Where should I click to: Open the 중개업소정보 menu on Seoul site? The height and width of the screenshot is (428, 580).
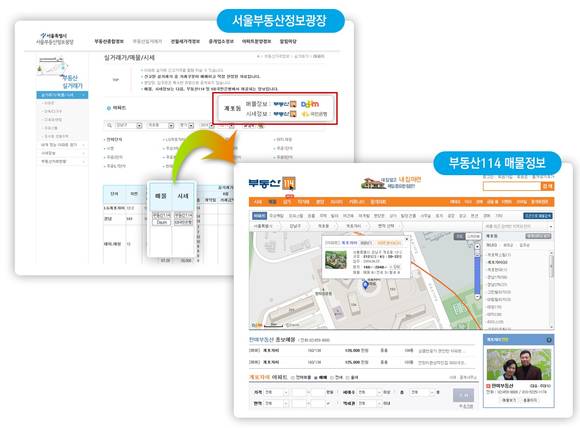(x=221, y=41)
